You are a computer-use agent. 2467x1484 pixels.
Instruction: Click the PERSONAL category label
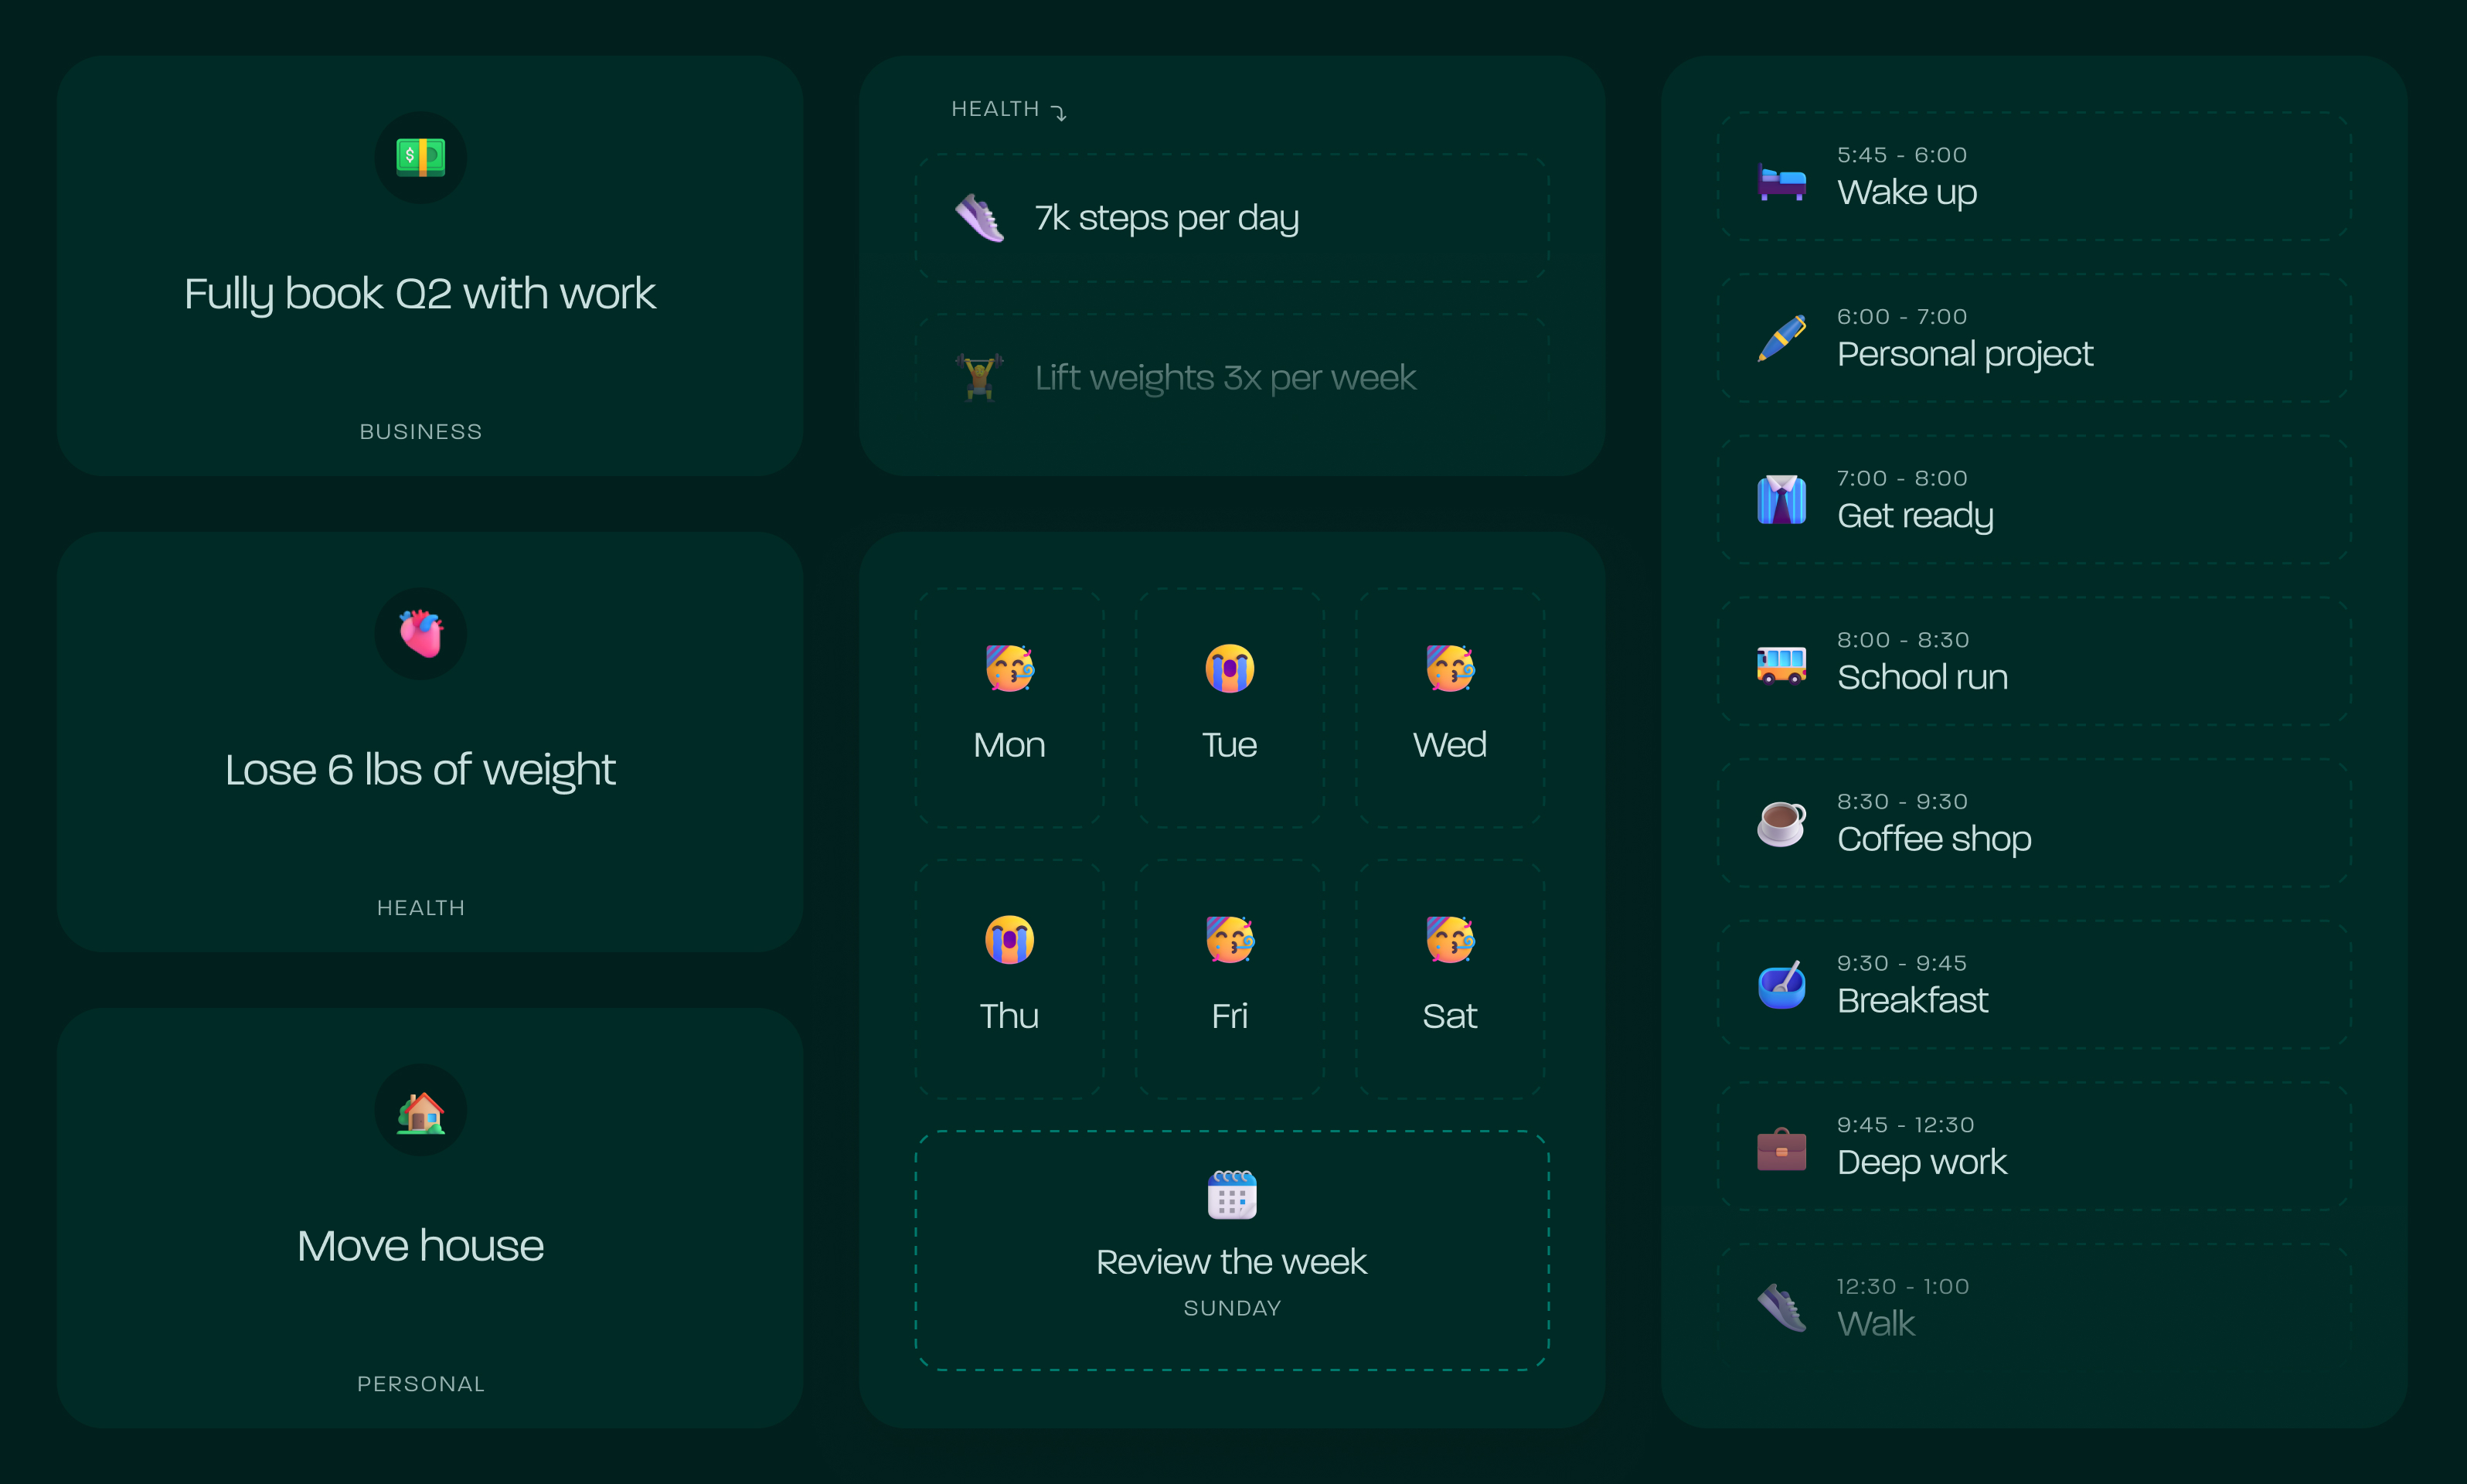click(420, 1384)
